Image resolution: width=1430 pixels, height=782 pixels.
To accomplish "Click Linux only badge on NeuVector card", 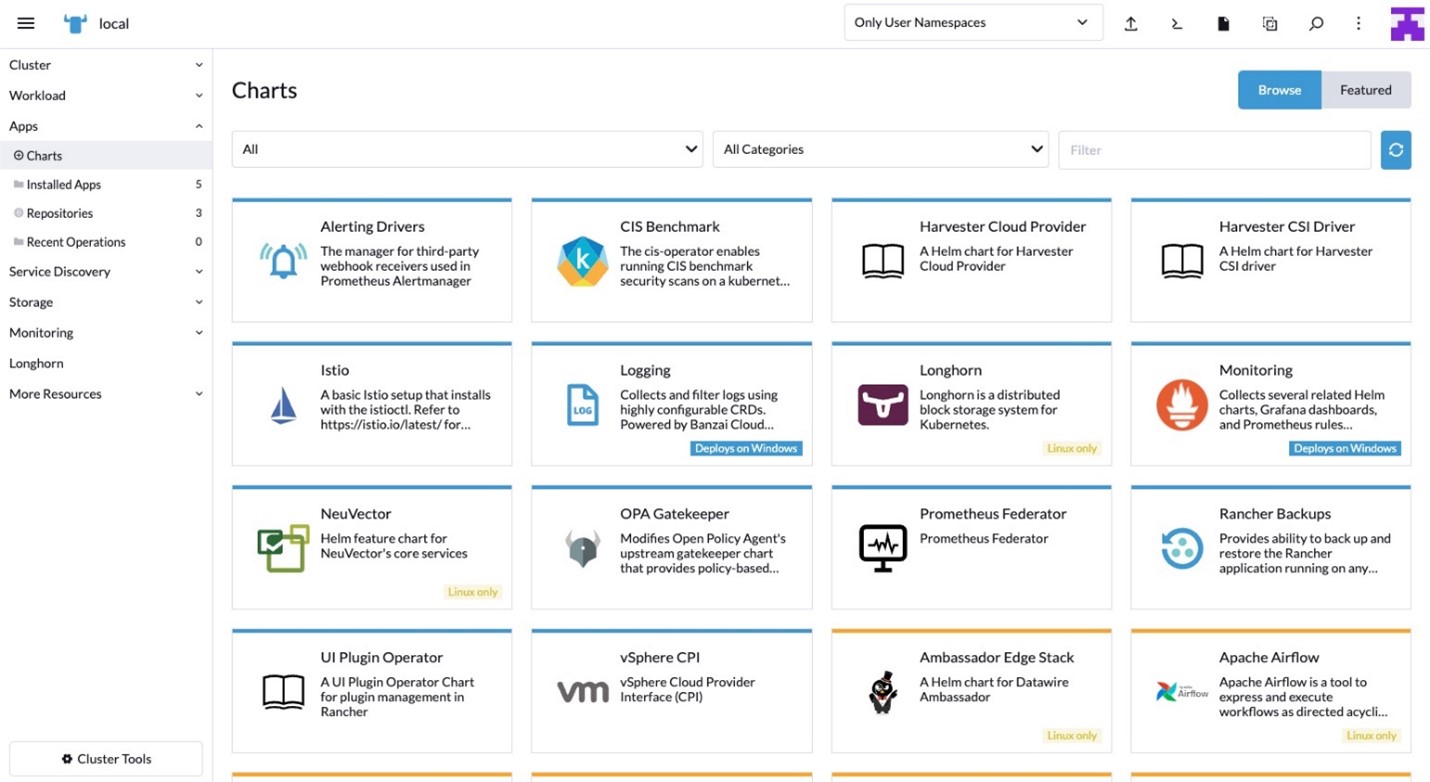I will click(472, 592).
